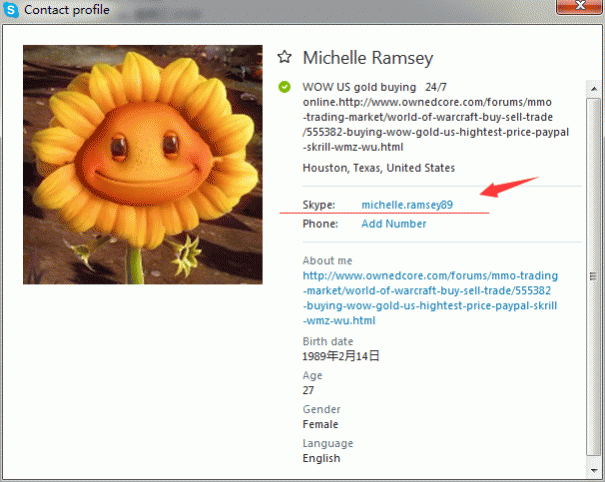The width and height of the screenshot is (605, 482).
Task: Click the scrollbar up arrow
Action: (594, 89)
